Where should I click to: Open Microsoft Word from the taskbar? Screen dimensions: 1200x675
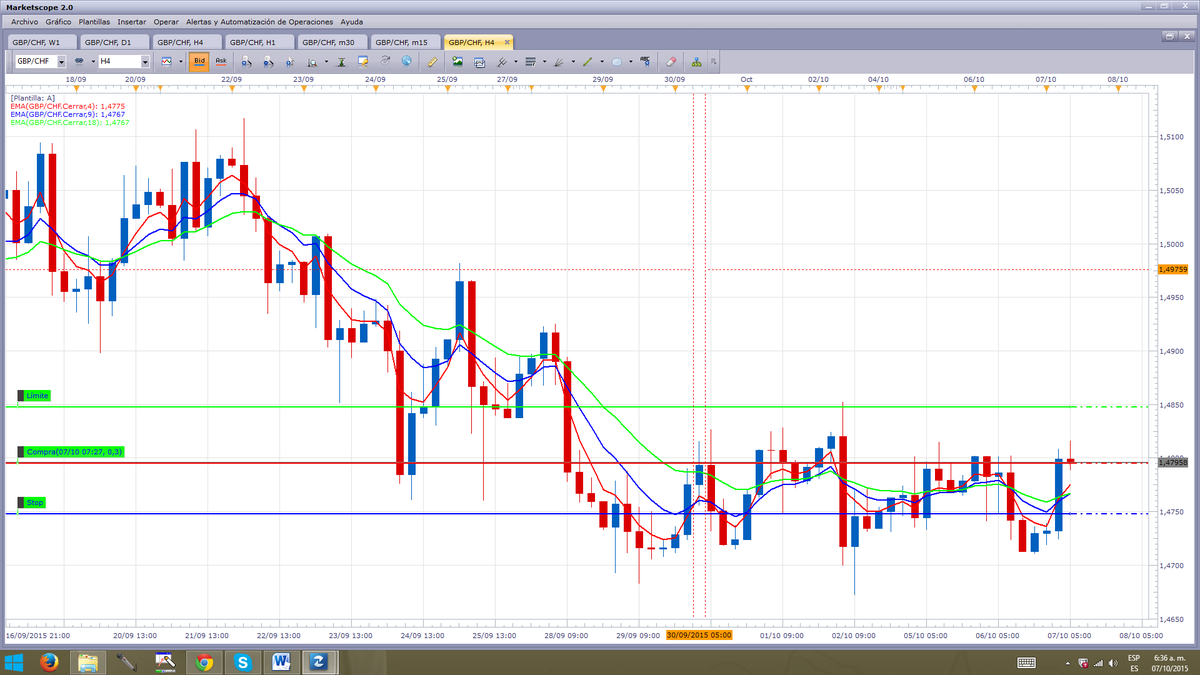tap(281, 662)
